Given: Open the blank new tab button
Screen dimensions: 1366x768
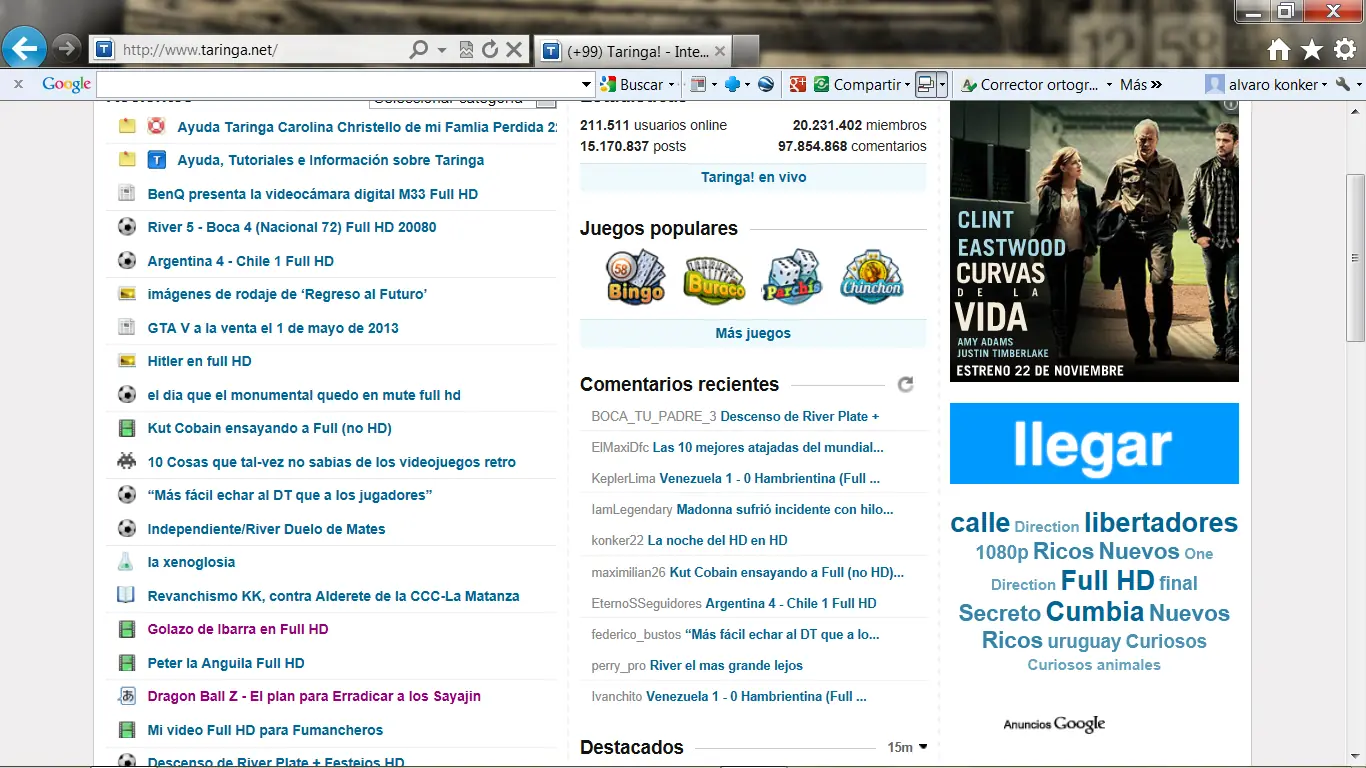Looking at the screenshot, I should [x=746, y=51].
